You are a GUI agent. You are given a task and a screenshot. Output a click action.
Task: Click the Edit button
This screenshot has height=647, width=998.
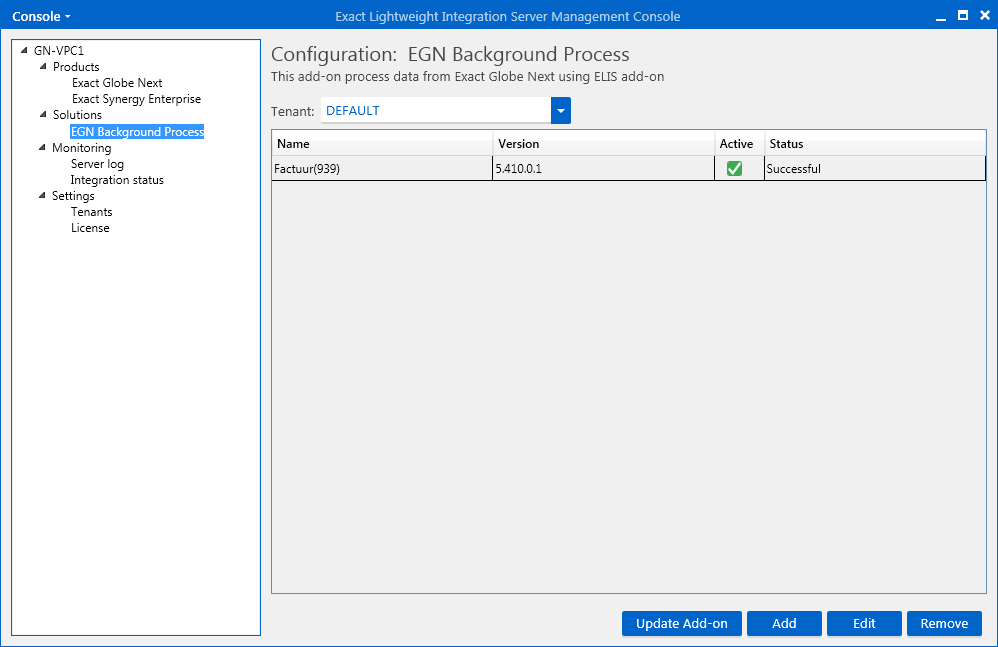[864, 623]
